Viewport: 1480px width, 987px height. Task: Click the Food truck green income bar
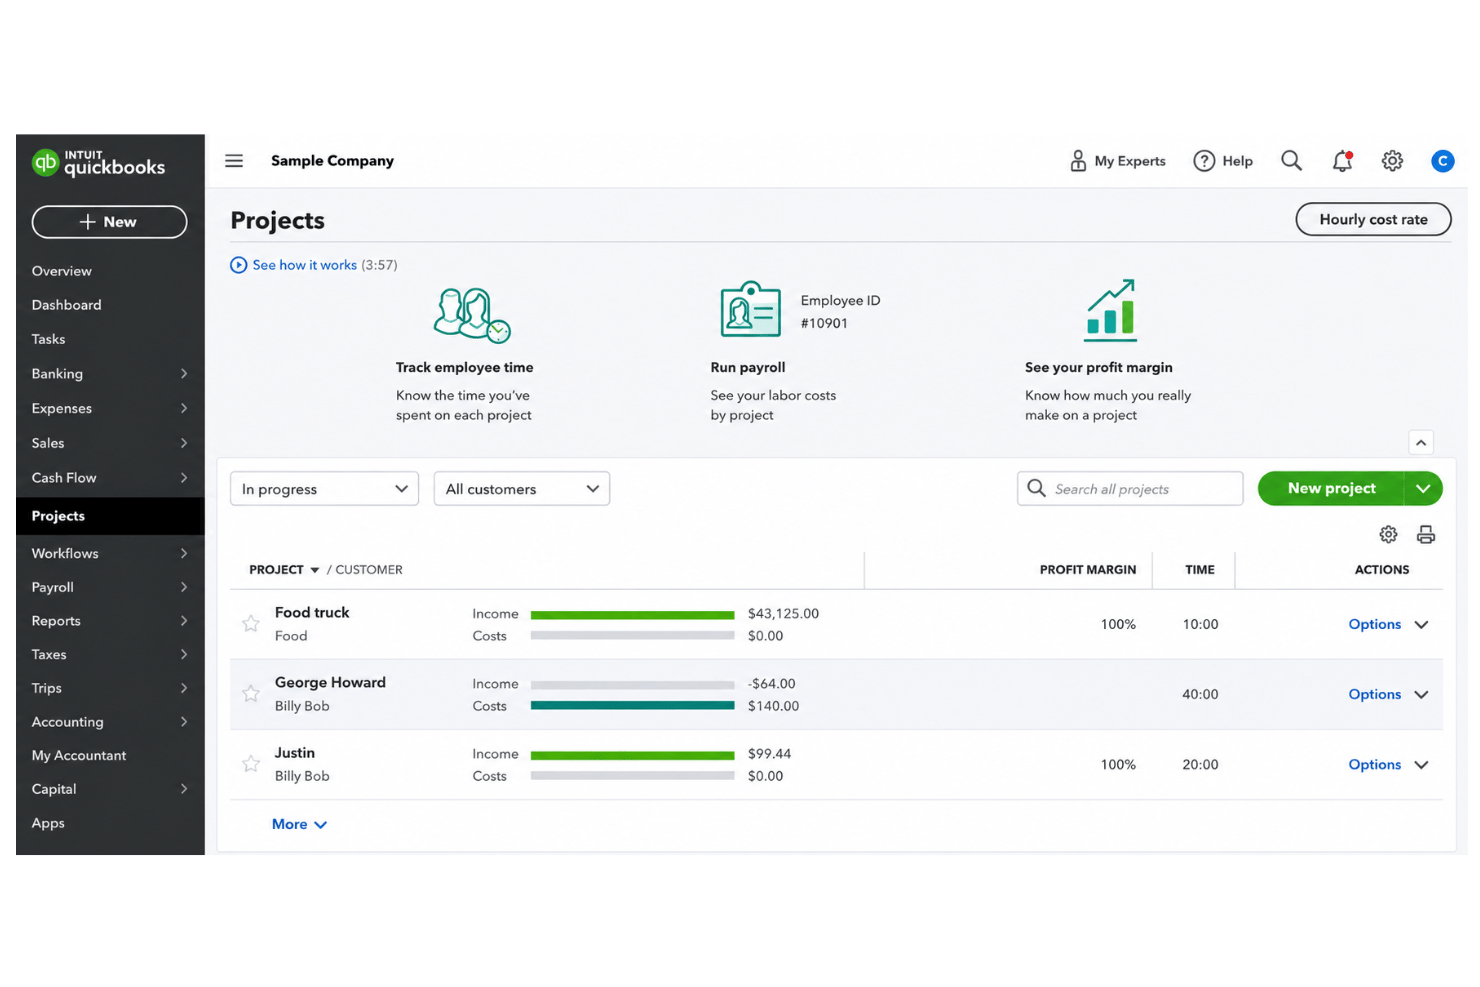pos(632,615)
